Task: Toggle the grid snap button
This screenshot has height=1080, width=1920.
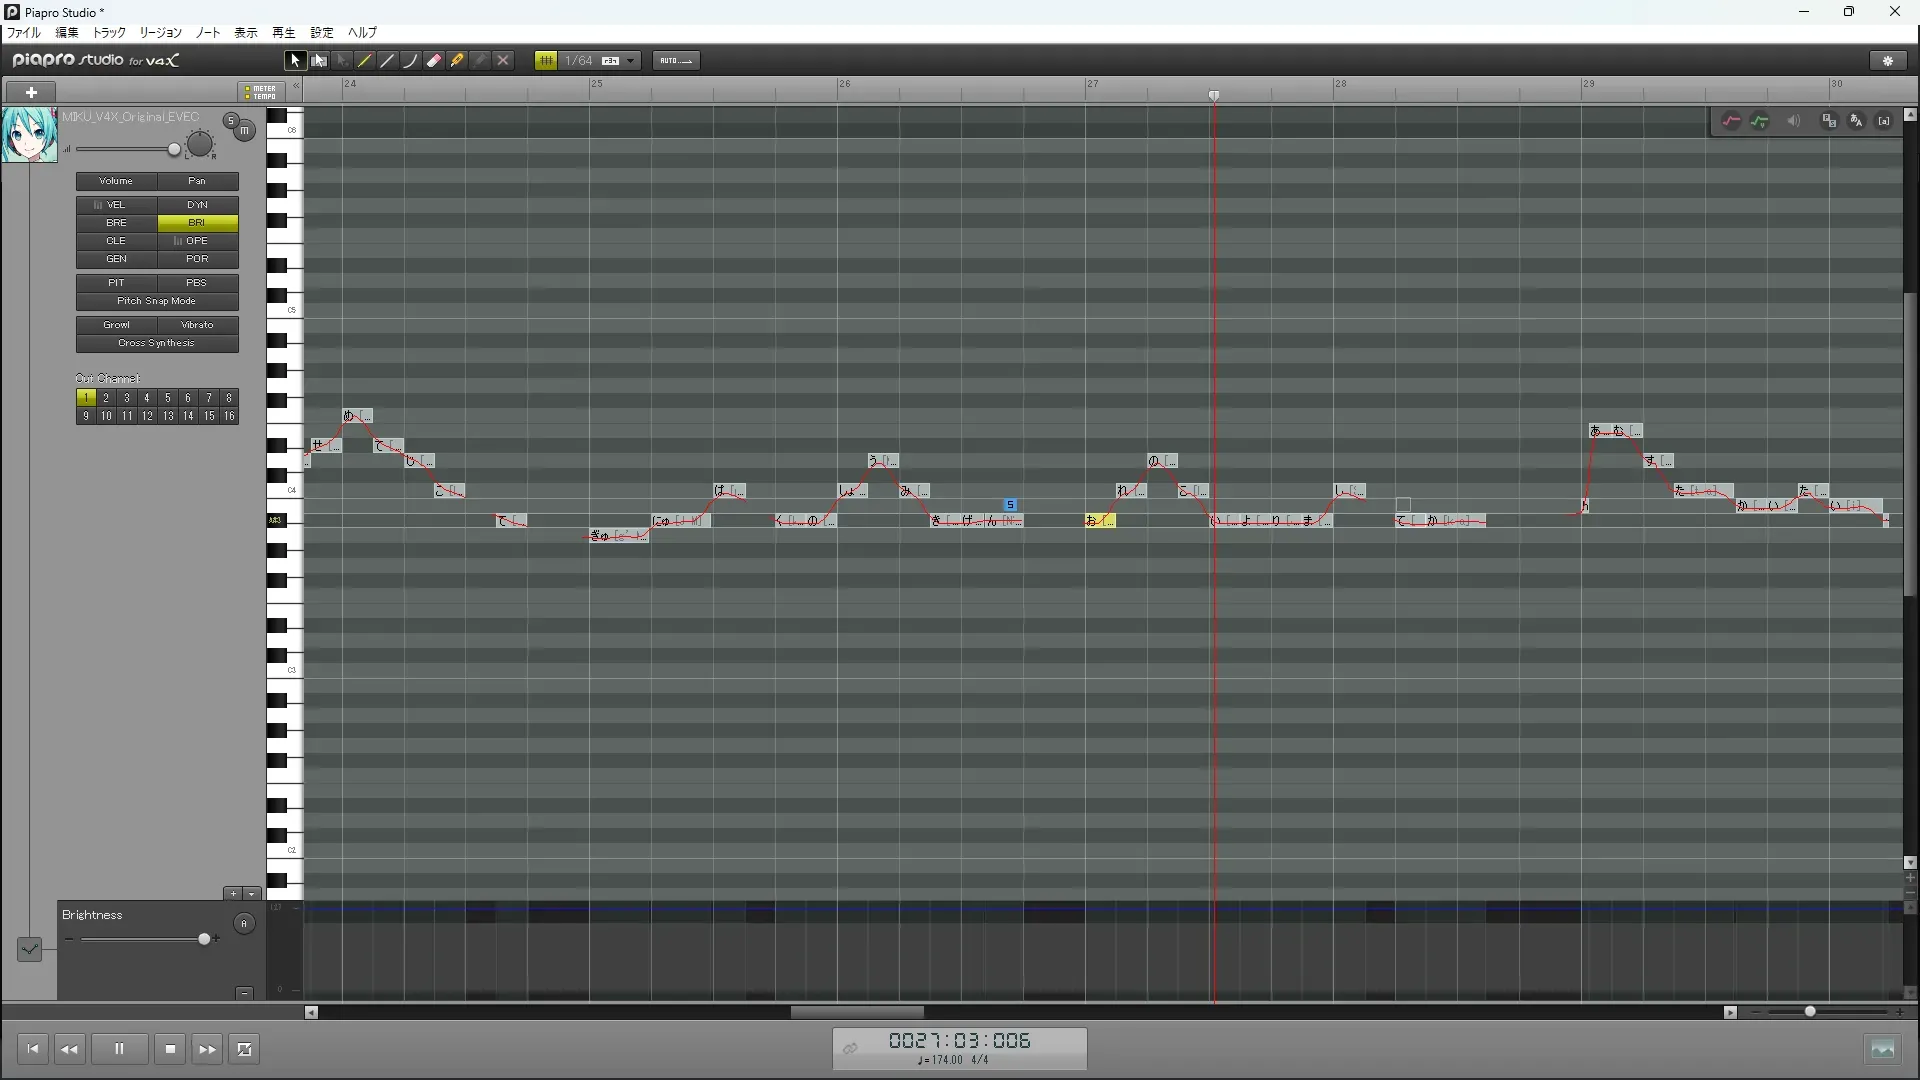Action: tap(546, 61)
